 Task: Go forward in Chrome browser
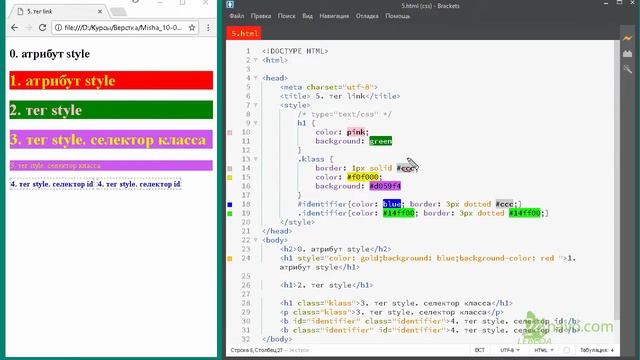pos(29,28)
